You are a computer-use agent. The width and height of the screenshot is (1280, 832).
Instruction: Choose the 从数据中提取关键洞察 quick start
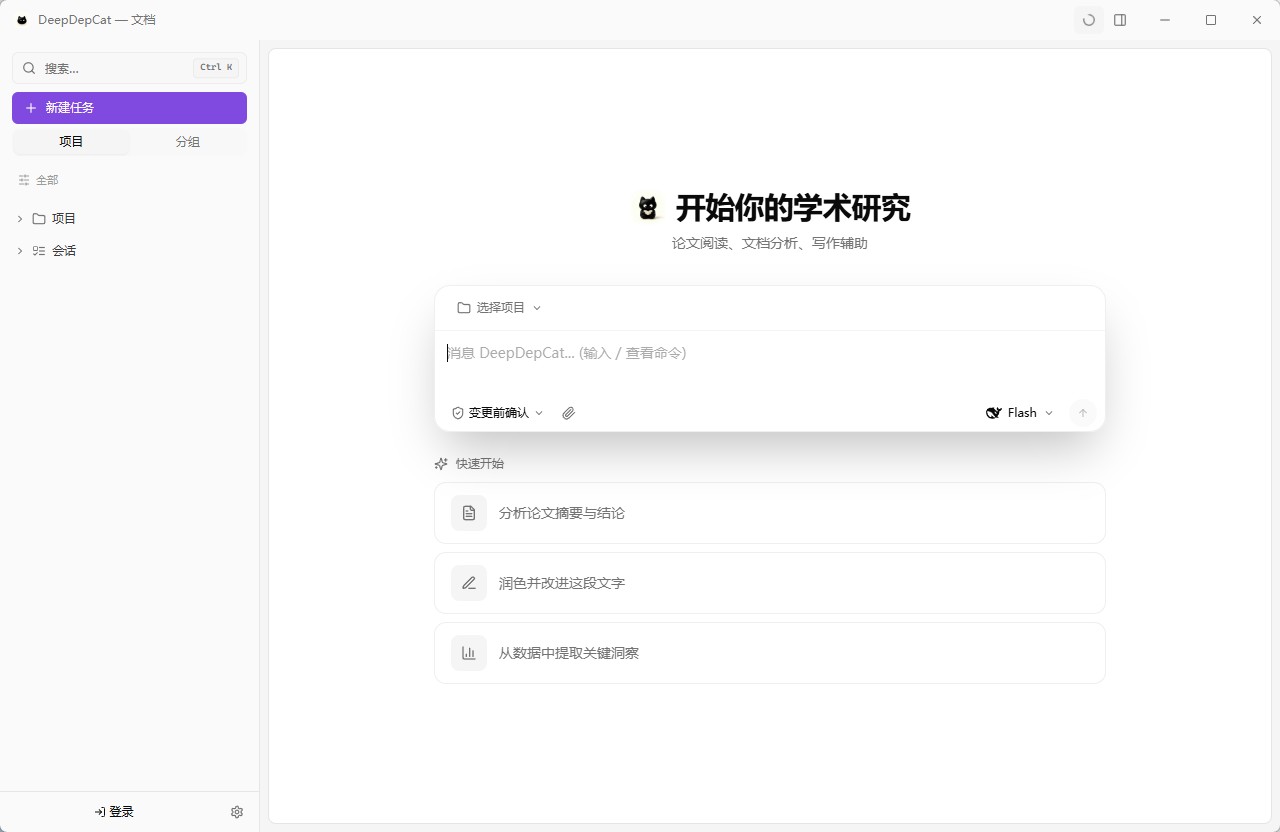click(769, 653)
